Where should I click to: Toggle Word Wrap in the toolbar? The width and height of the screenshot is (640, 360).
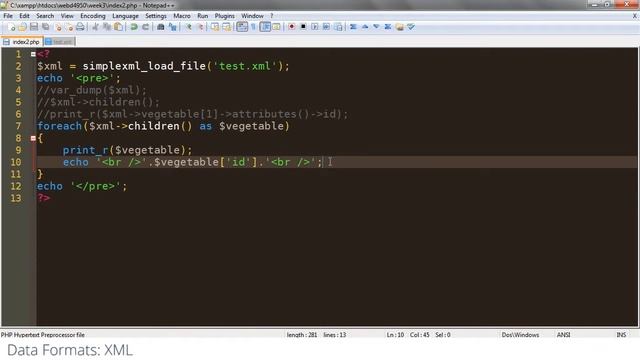(x=242, y=27)
